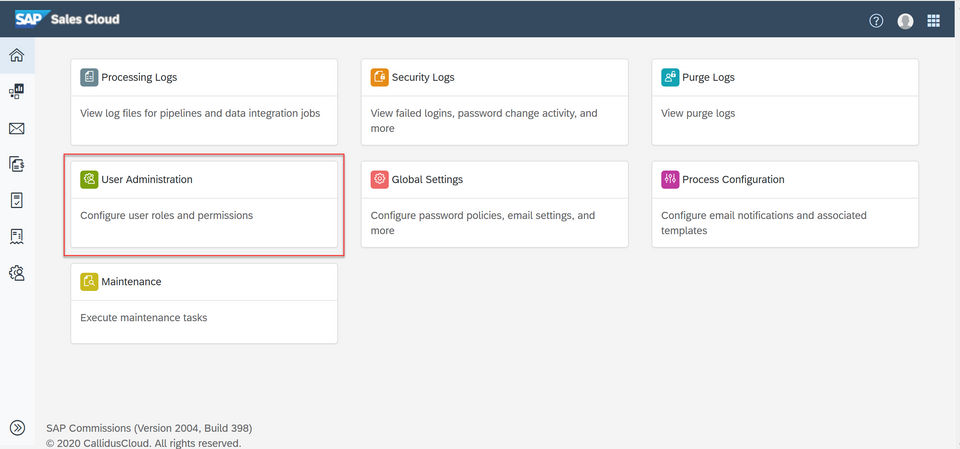Screen dimensions: 960x449
Task: Click the checklist document sidebar icon
Action: (17, 200)
